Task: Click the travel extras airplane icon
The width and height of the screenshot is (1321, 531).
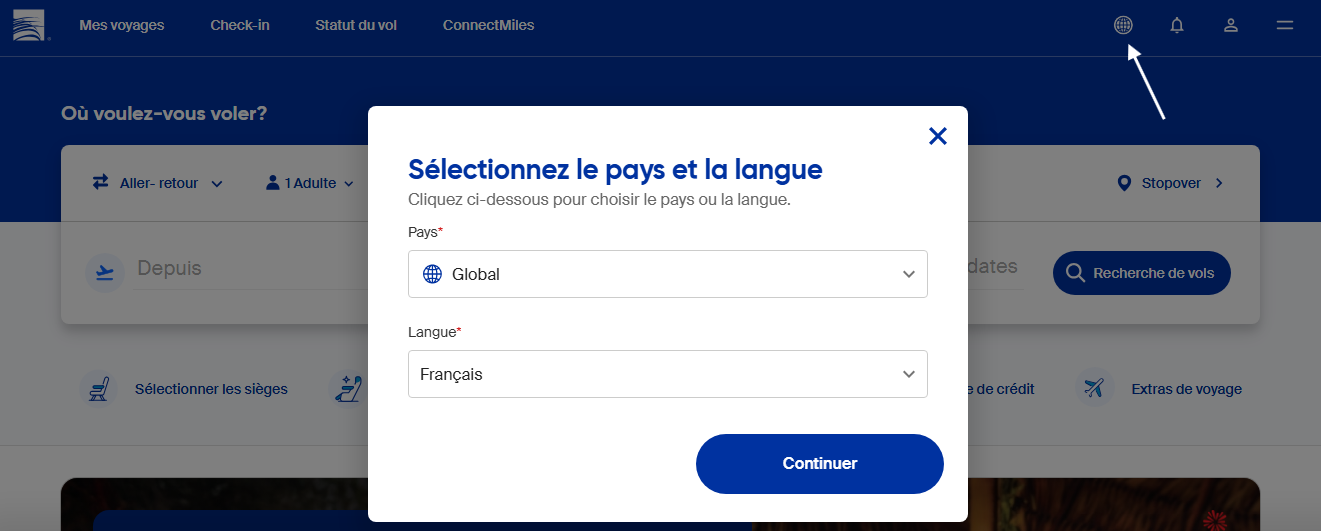Action: pyautogui.click(x=1095, y=389)
